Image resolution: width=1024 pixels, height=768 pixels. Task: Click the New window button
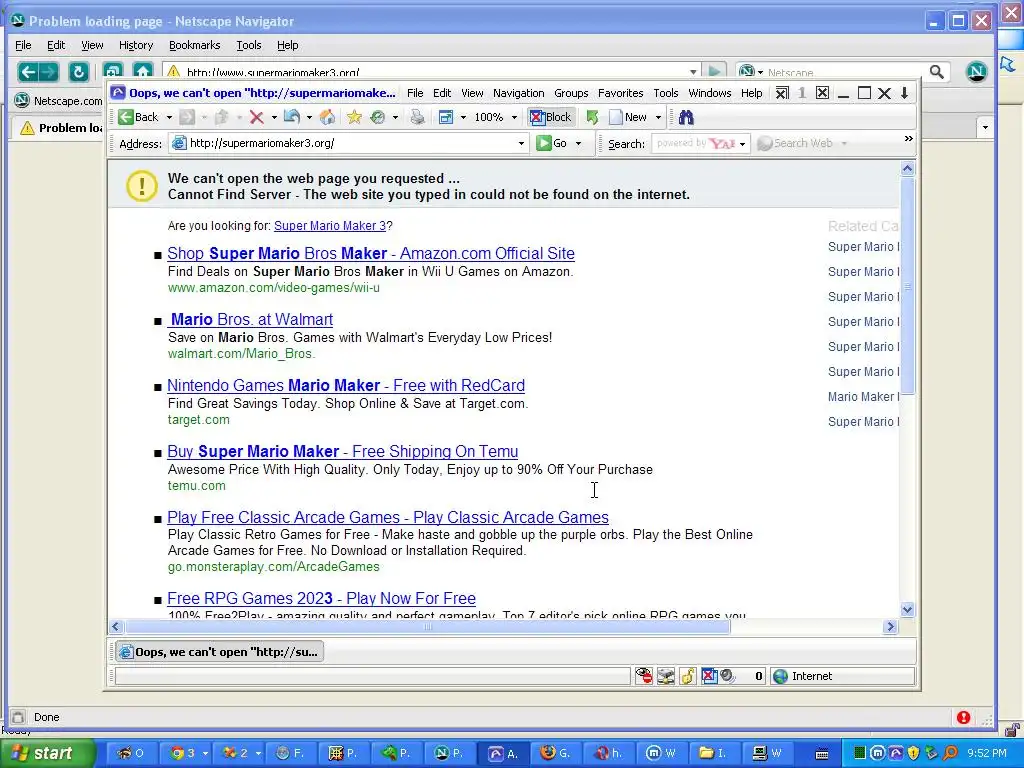pos(628,118)
